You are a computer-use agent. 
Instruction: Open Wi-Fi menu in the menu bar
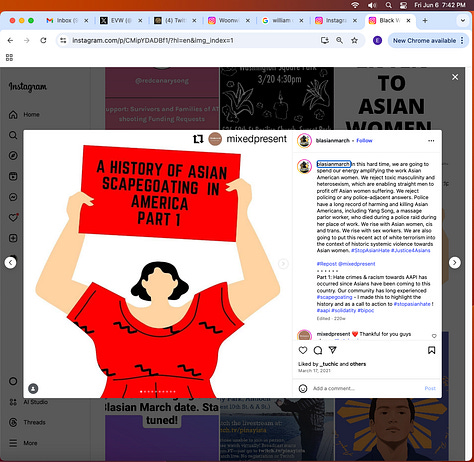point(355,5)
